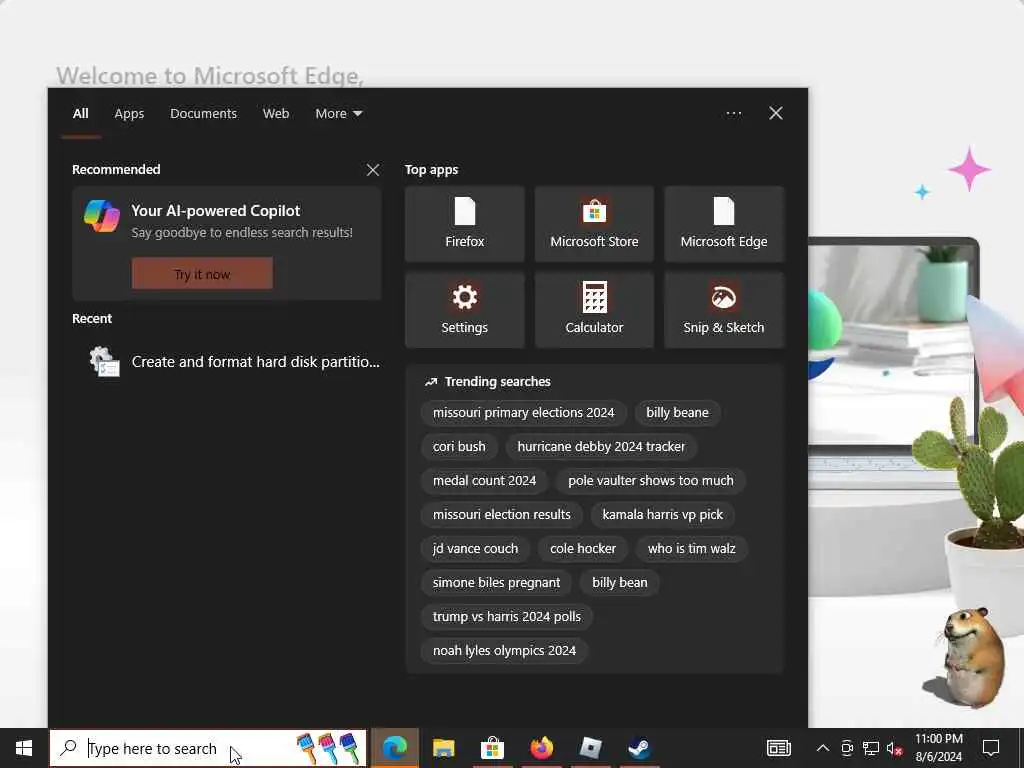Click the Try it now button
The image size is (1024, 768).
click(x=202, y=274)
